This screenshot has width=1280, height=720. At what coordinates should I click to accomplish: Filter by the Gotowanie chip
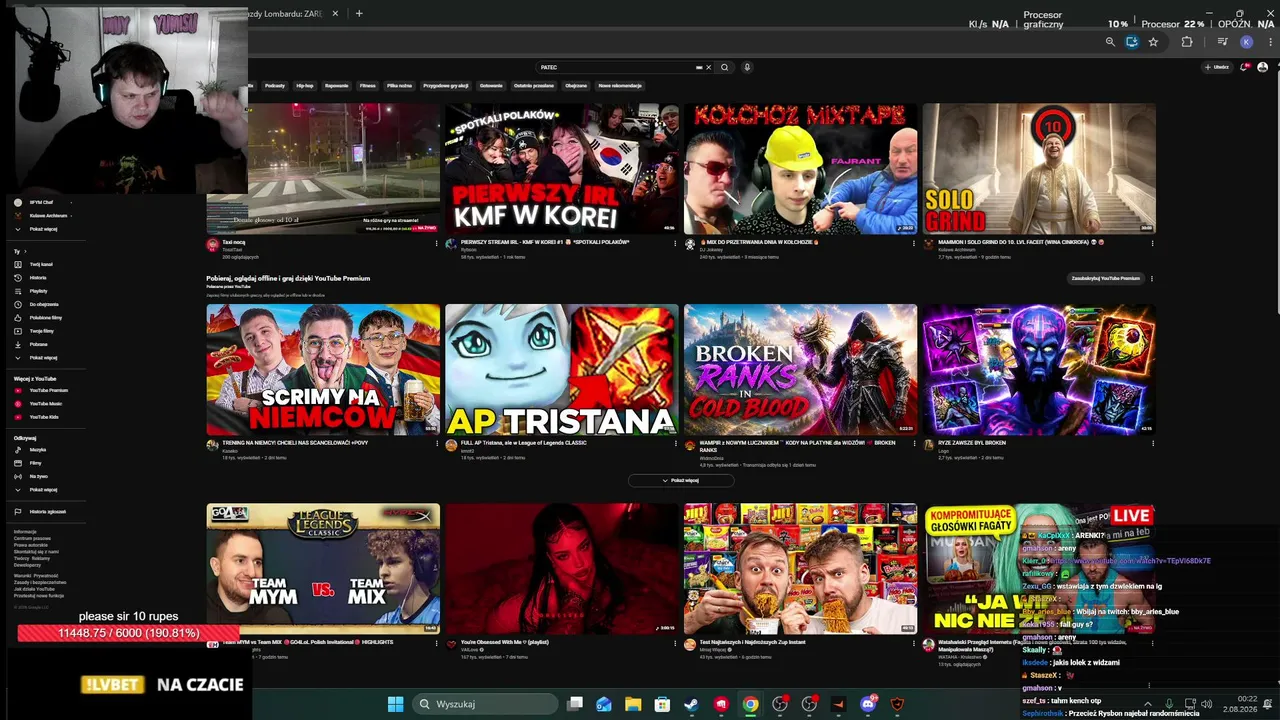(491, 86)
